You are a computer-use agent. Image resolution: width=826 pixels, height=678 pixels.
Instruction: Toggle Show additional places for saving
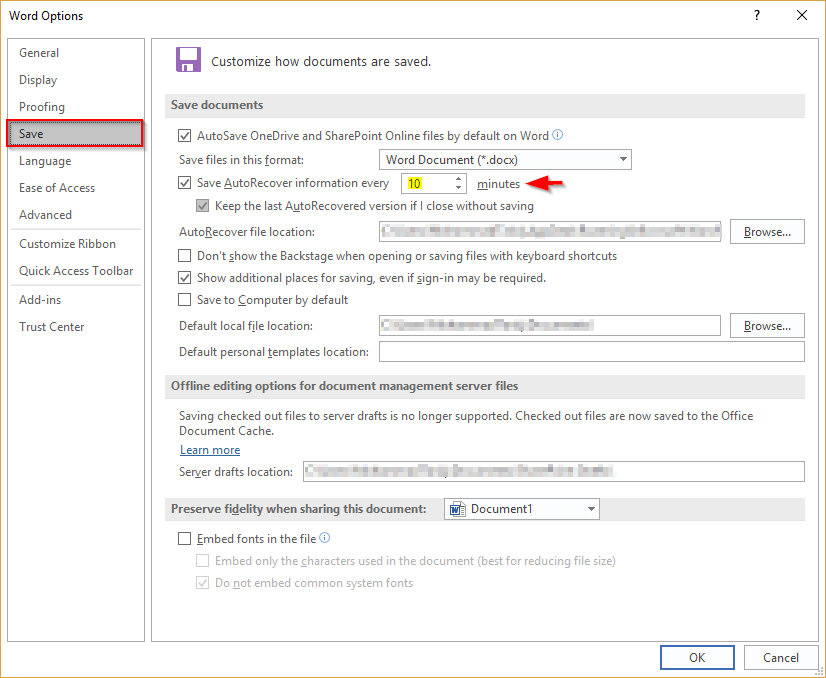tap(184, 278)
